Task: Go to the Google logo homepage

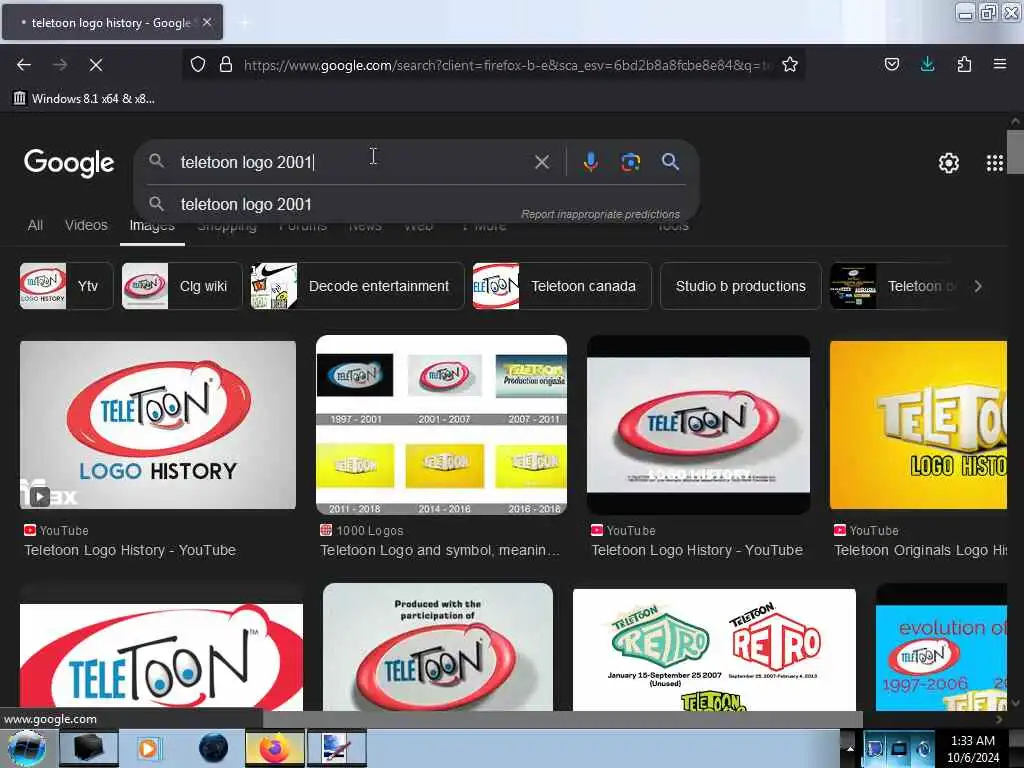Action: coord(69,163)
